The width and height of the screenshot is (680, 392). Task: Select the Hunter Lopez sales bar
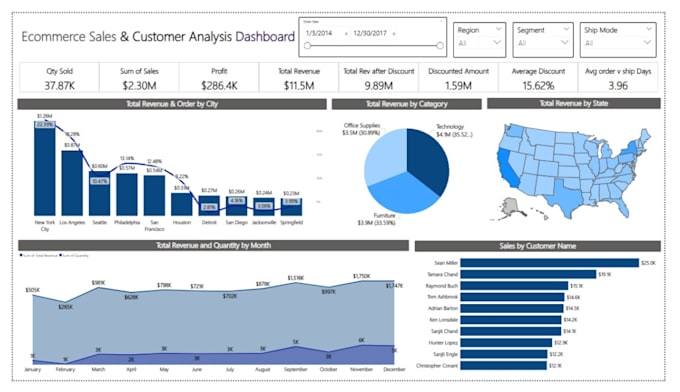506,343
